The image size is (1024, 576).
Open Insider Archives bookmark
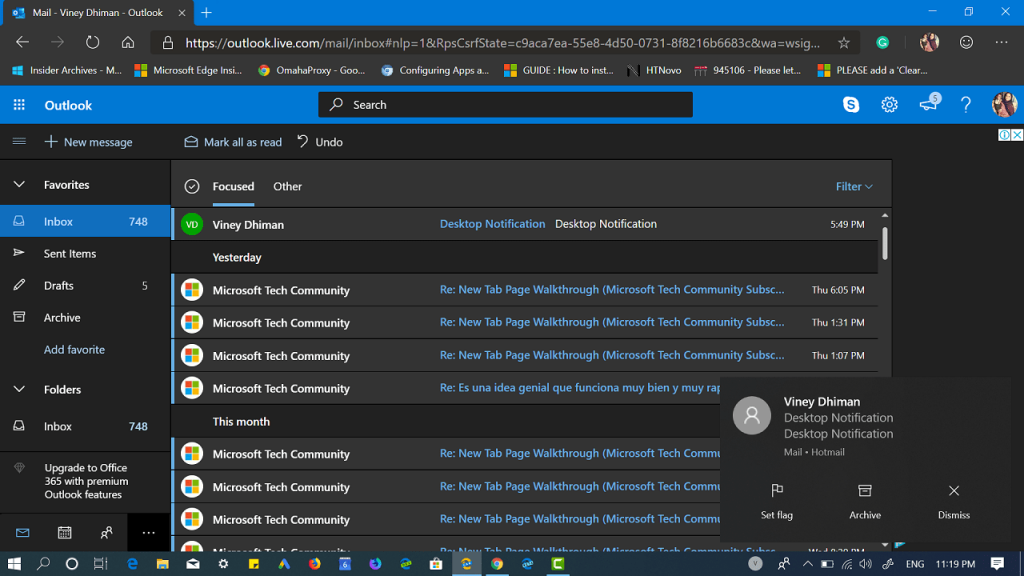tap(67, 70)
